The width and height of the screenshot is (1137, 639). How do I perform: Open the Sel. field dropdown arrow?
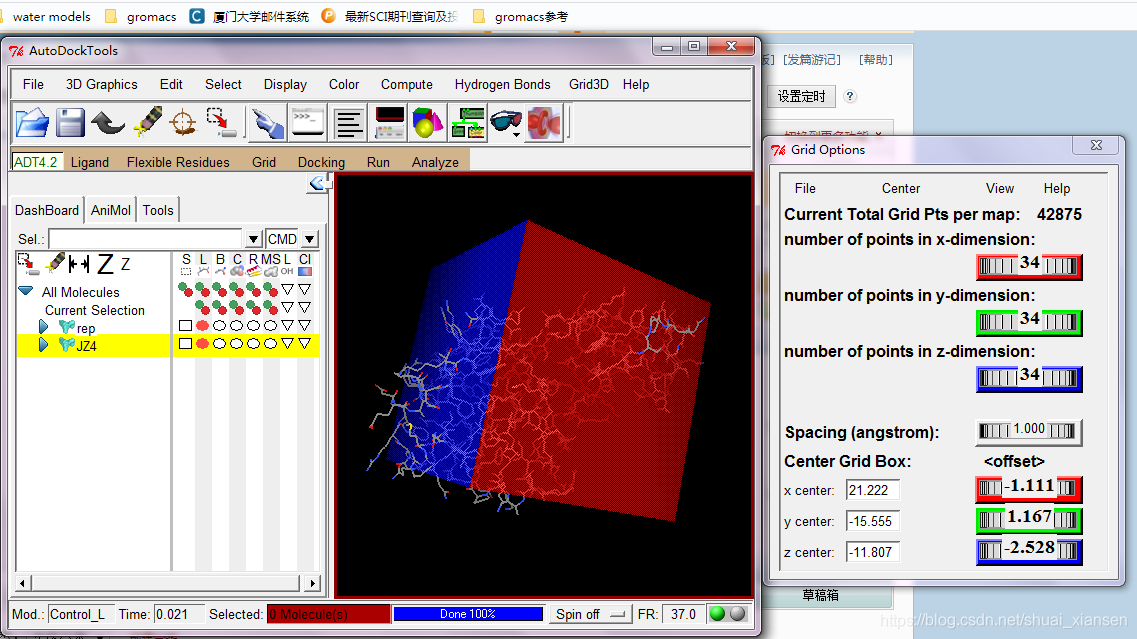253,239
